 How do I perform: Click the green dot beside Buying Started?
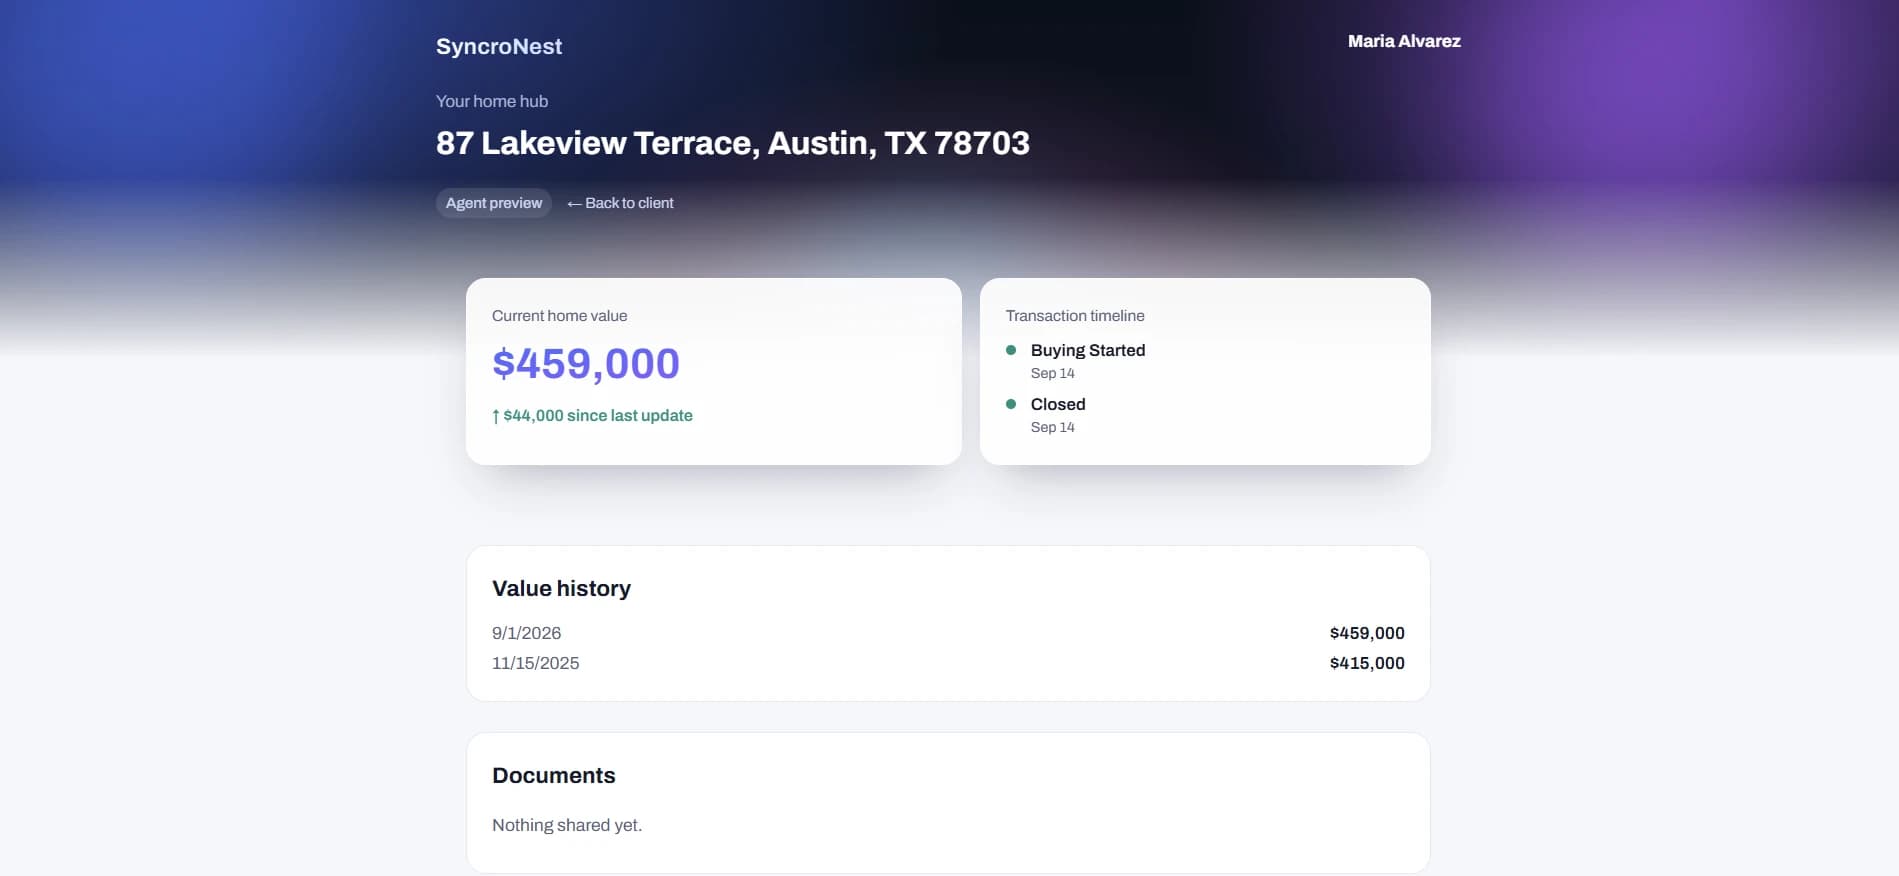click(1011, 350)
